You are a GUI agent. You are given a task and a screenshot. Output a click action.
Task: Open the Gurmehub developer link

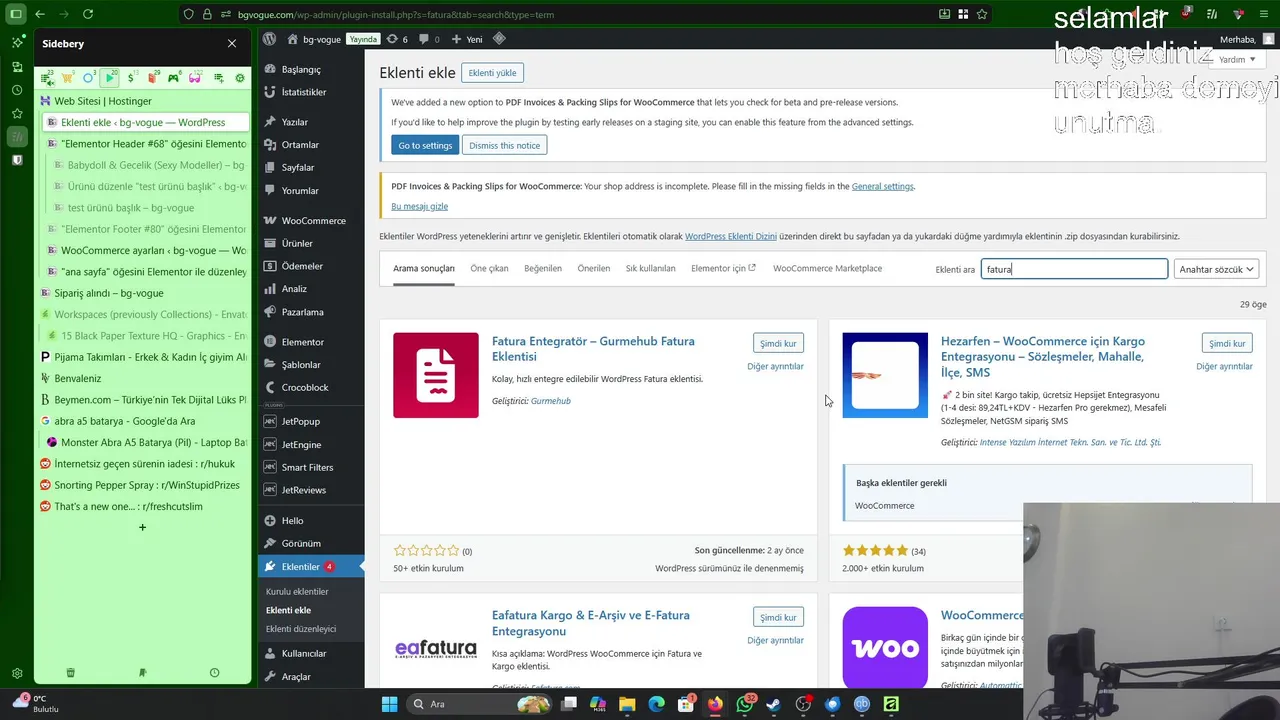(550, 401)
